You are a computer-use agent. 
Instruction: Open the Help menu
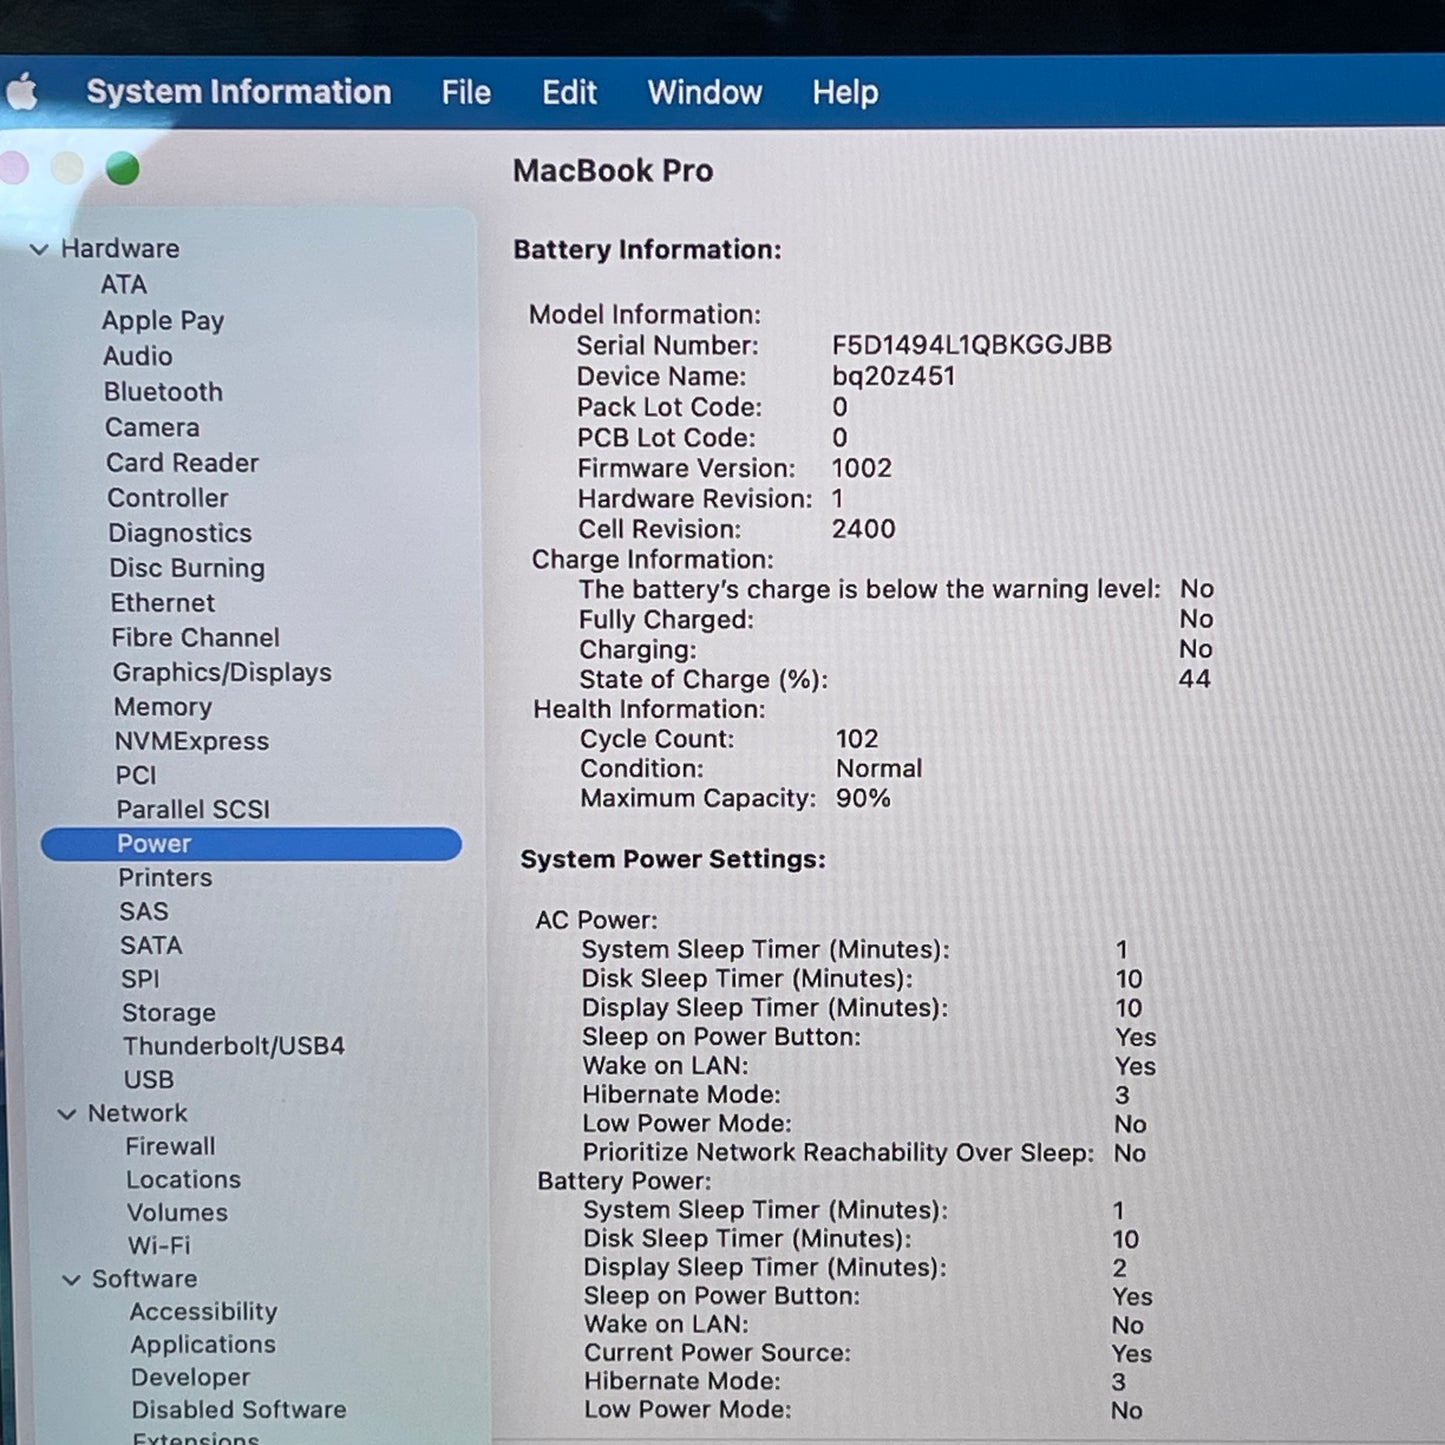point(845,93)
